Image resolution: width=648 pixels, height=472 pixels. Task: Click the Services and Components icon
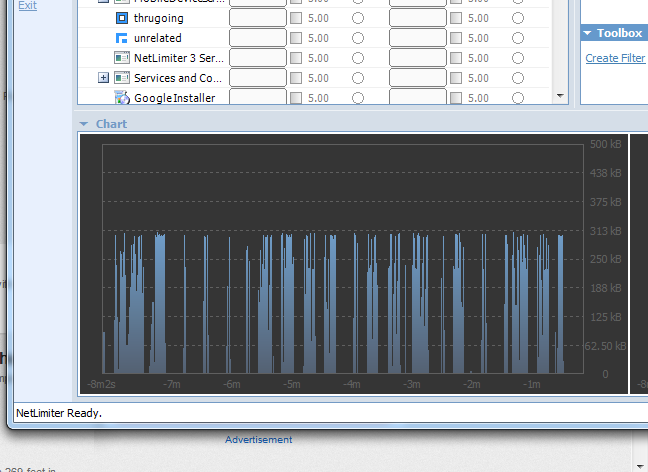122,78
